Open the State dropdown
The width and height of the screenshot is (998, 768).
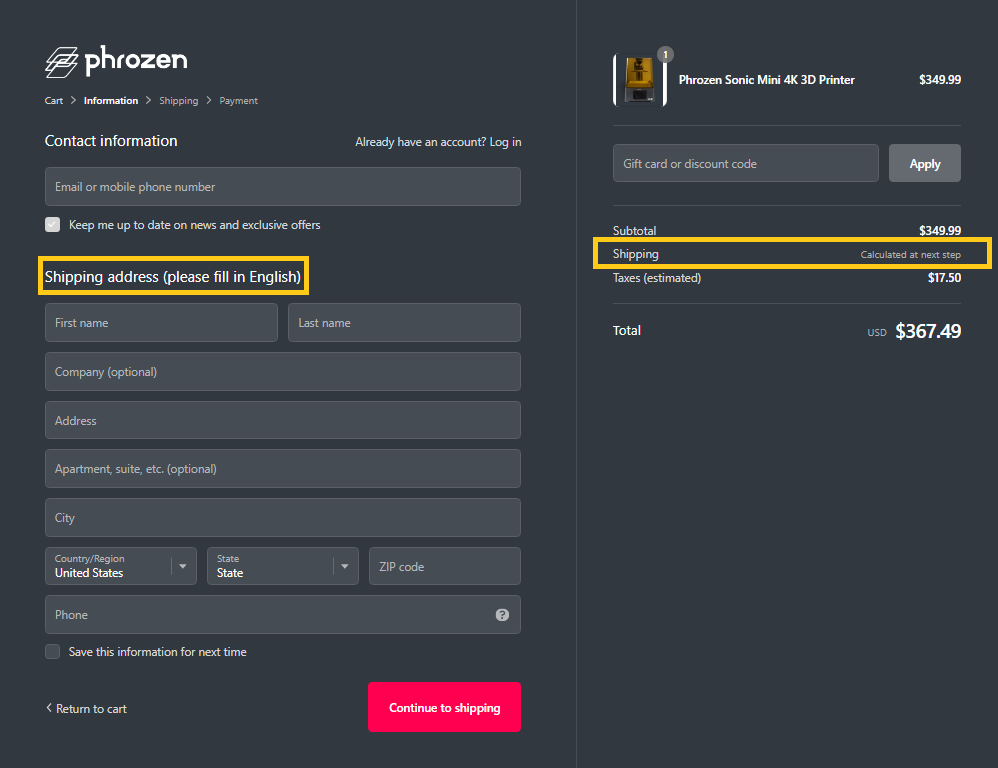point(282,566)
